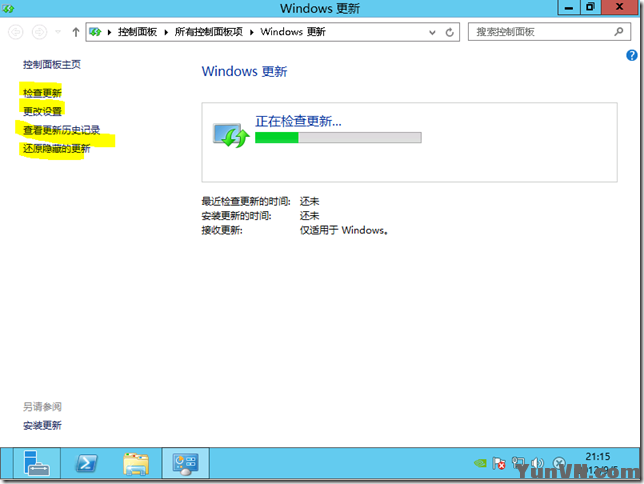The width and height of the screenshot is (644, 484).
Task: Click the green update progress bar
Action: click(338, 138)
